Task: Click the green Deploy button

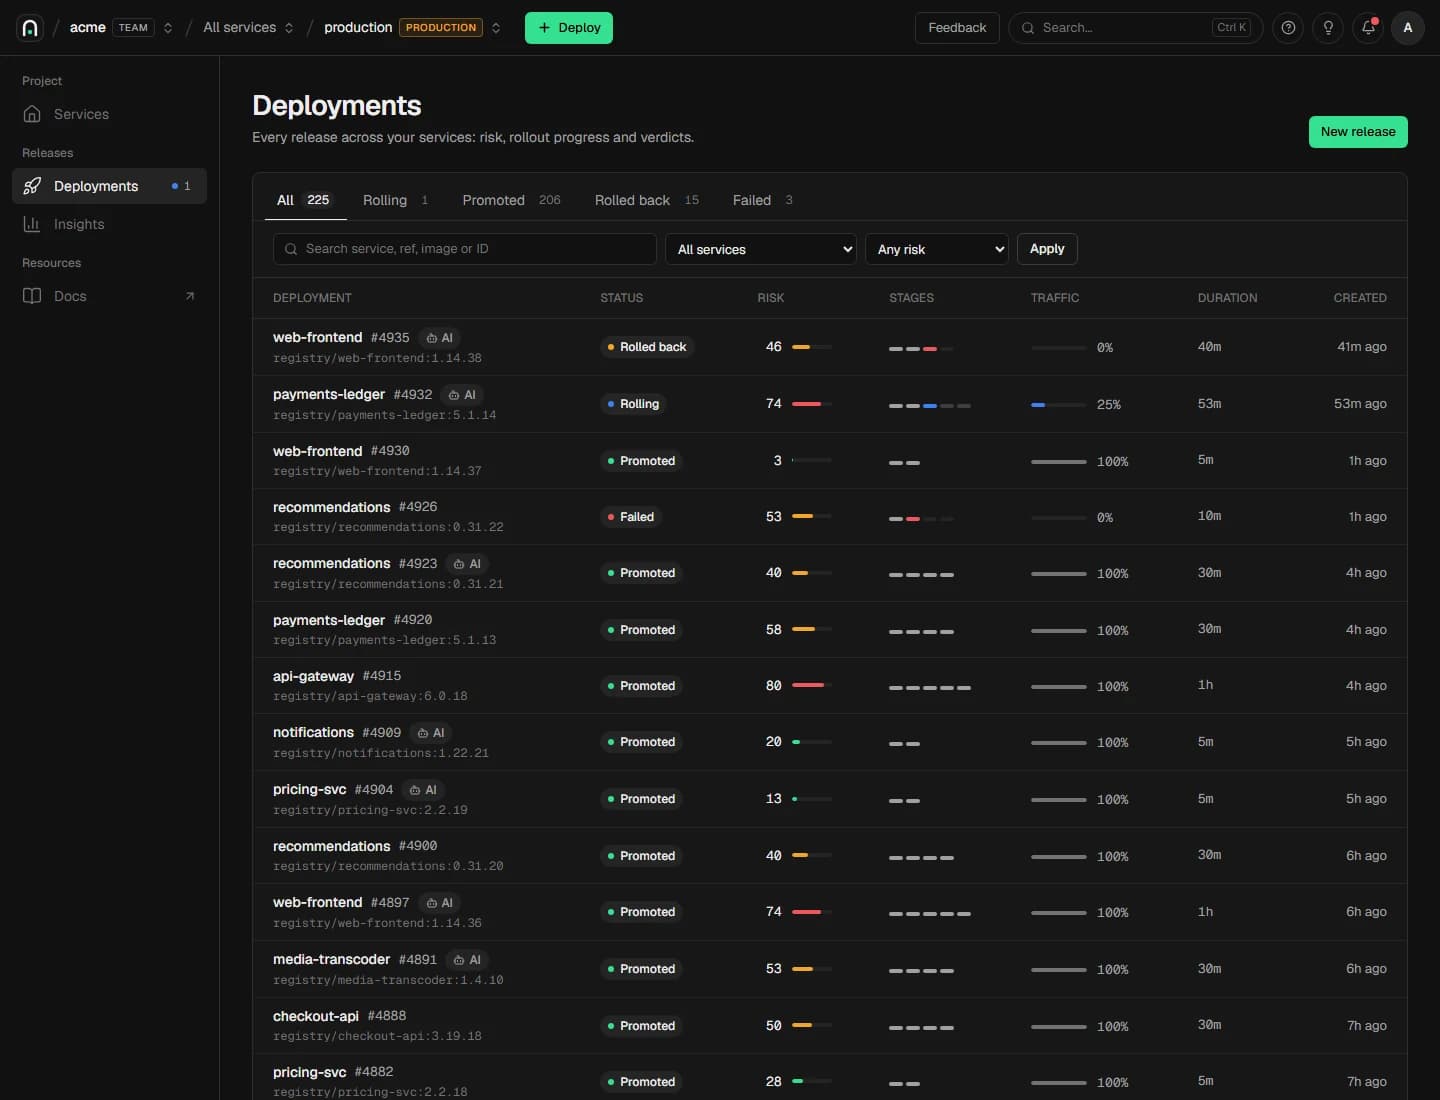Action: coord(569,28)
